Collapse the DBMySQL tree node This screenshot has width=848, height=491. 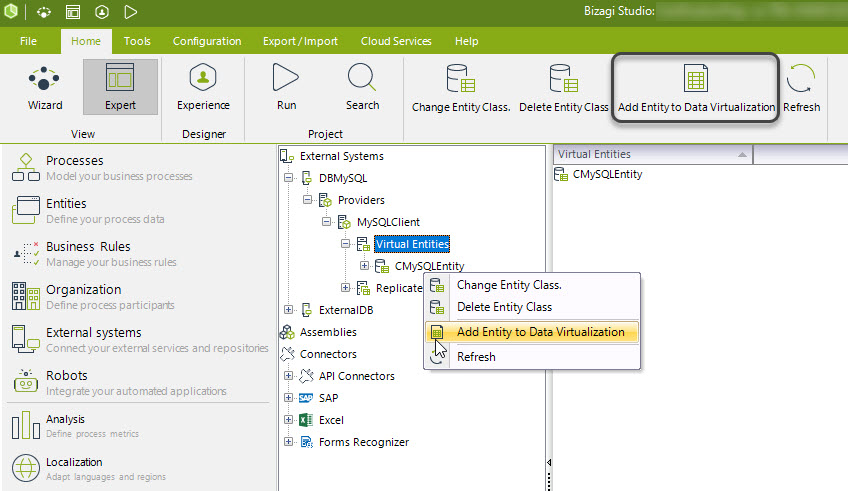288,178
